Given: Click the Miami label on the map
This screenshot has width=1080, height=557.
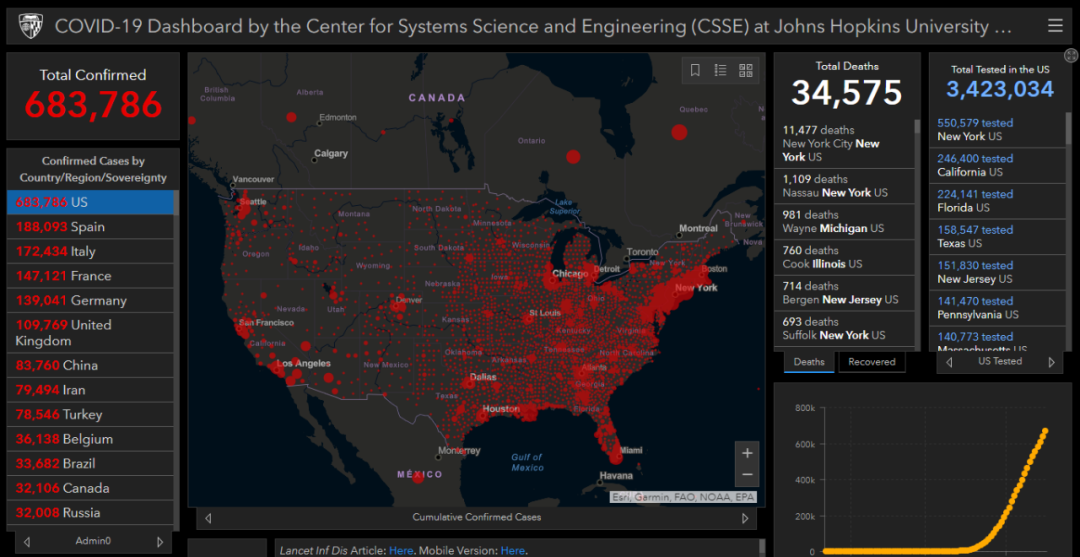Looking at the screenshot, I should pos(631,450).
